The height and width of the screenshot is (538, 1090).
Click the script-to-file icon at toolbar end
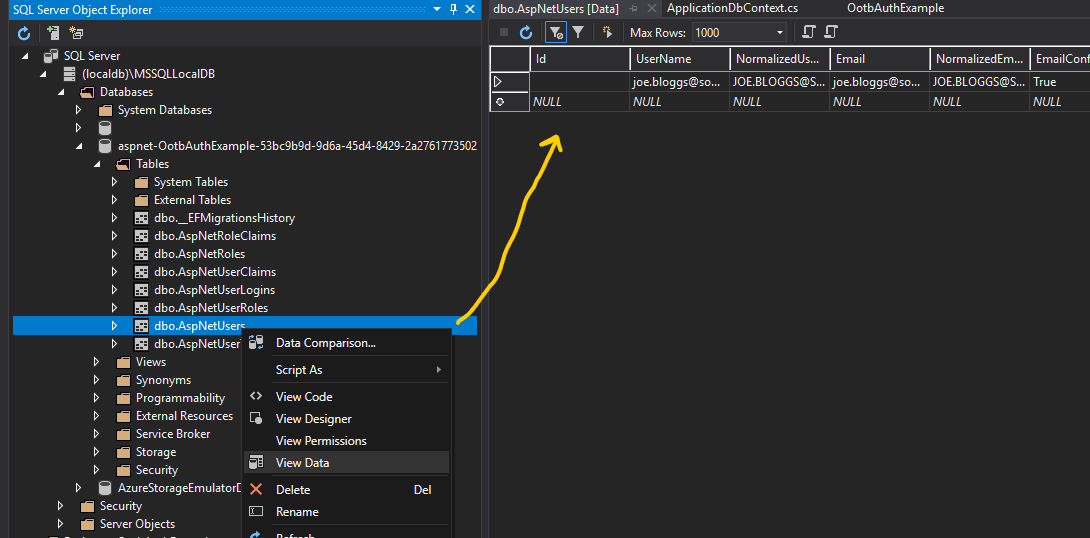[831, 32]
